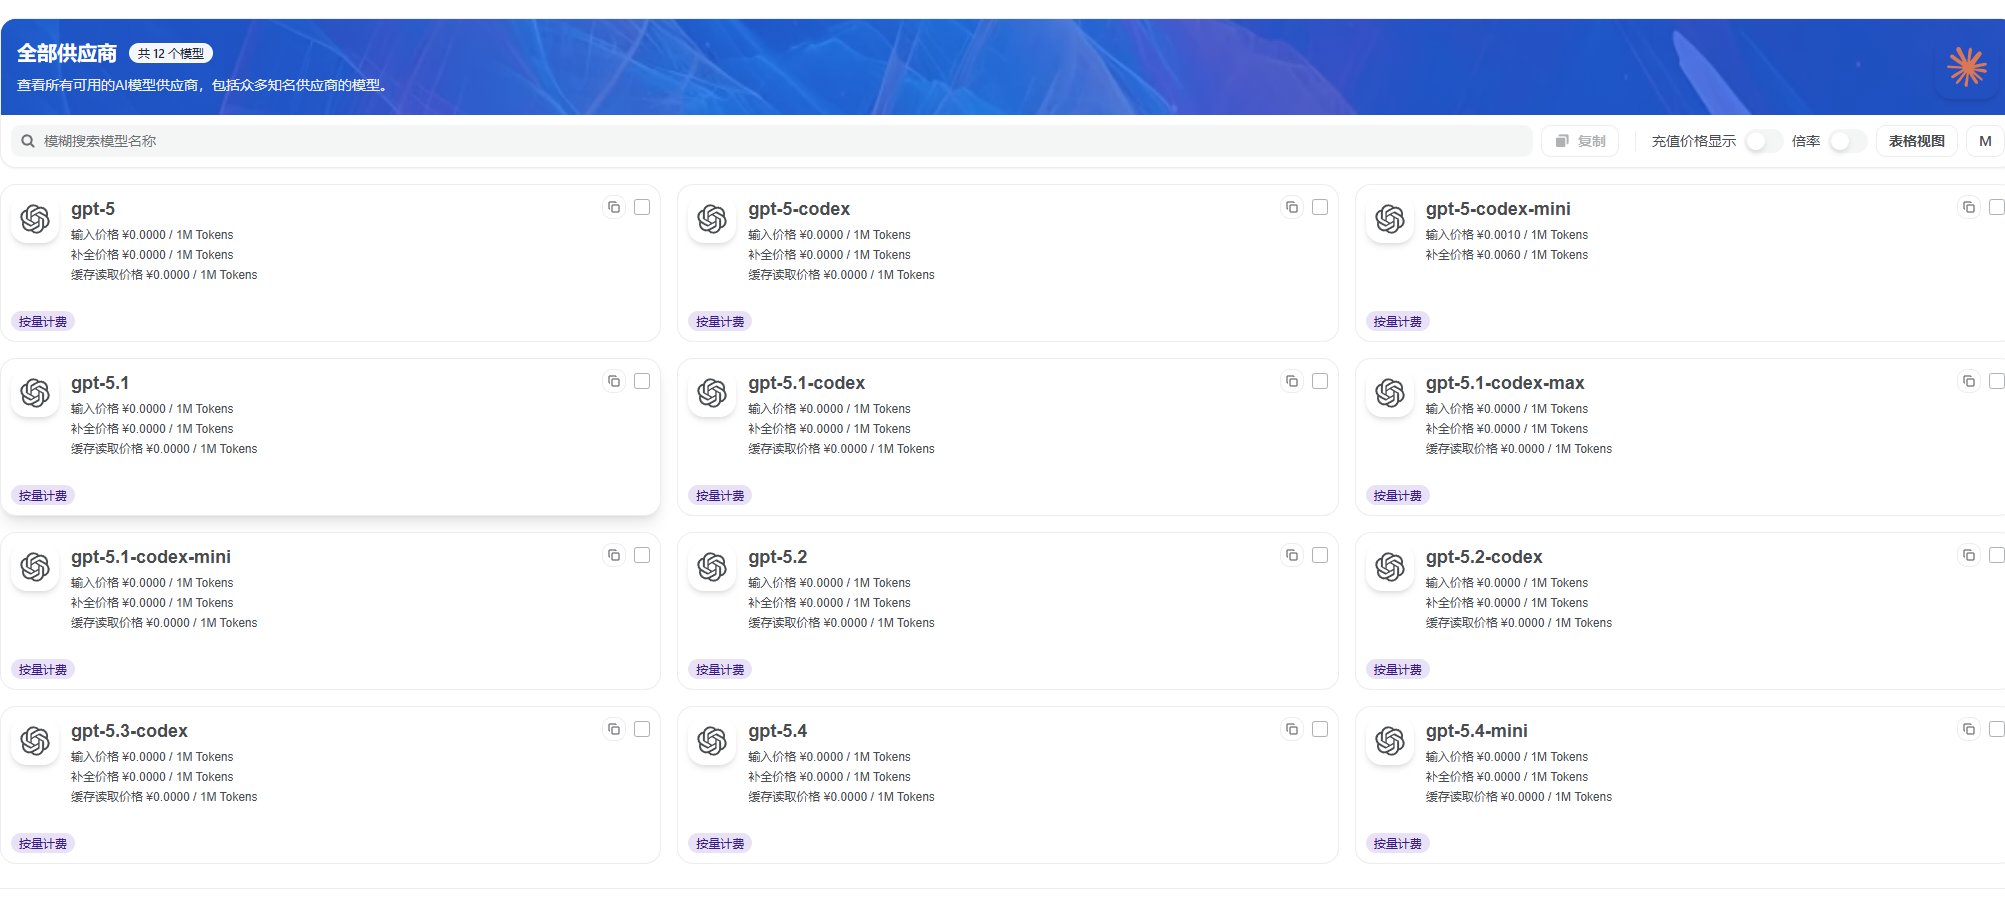This screenshot has width=2005, height=904.
Task: Copy the gpt-5.1 model name icon
Action: pyautogui.click(x=614, y=381)
